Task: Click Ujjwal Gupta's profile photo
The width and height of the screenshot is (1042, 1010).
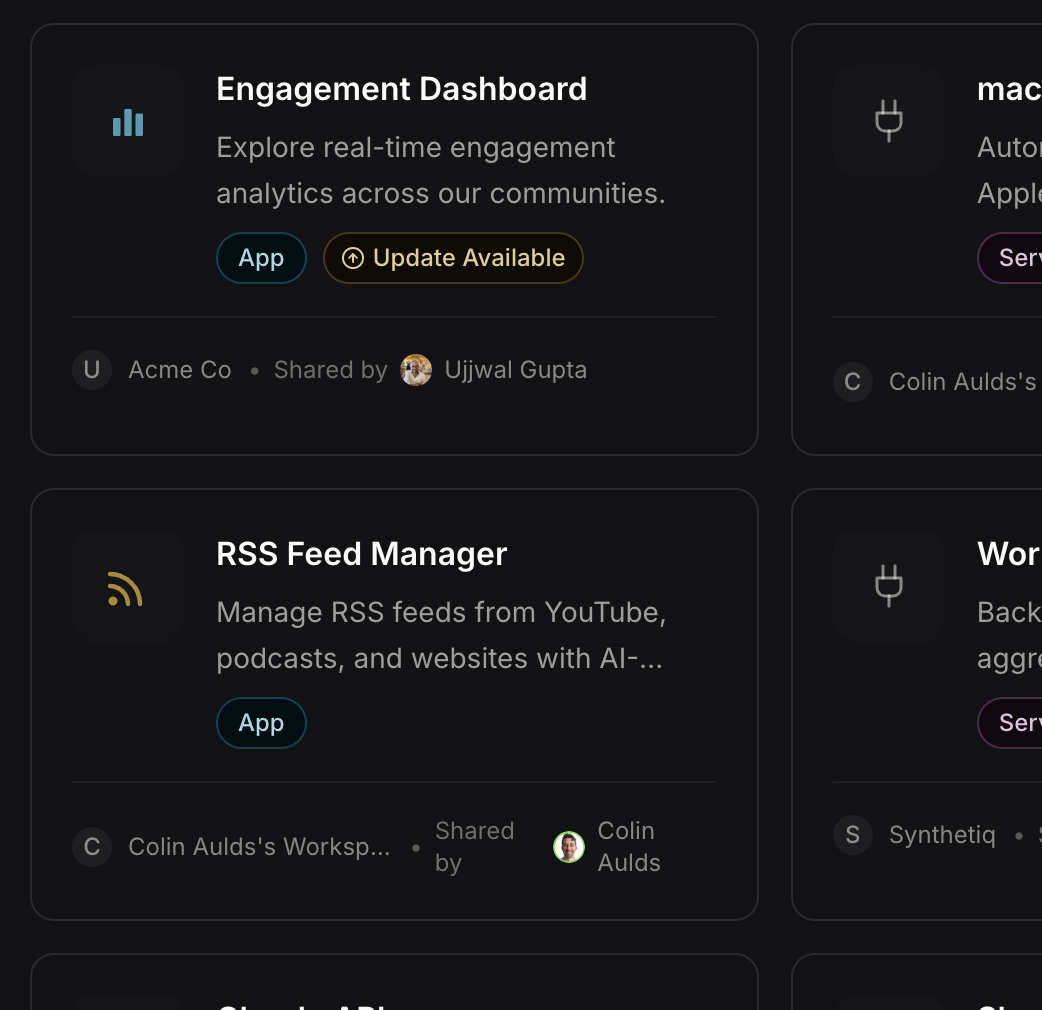Action: point(416,370)
